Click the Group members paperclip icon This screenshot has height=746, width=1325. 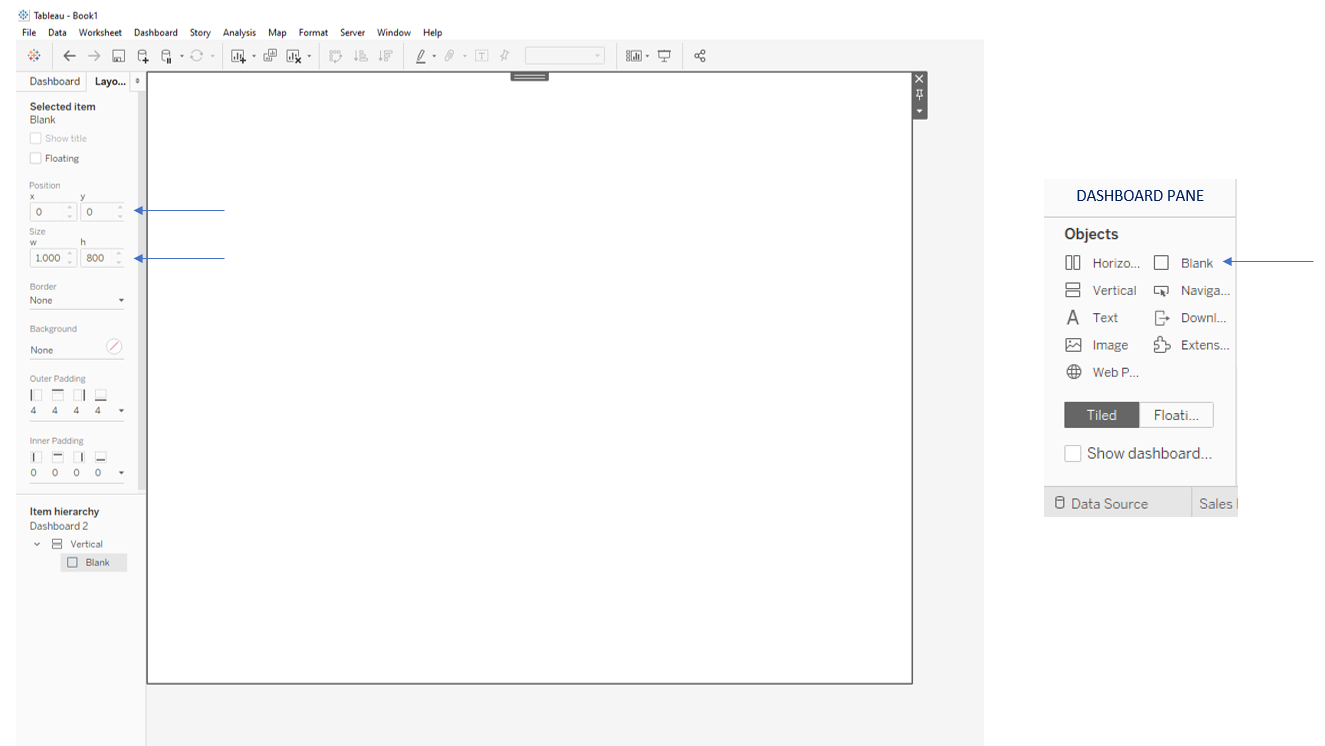[x=450, y=56]
